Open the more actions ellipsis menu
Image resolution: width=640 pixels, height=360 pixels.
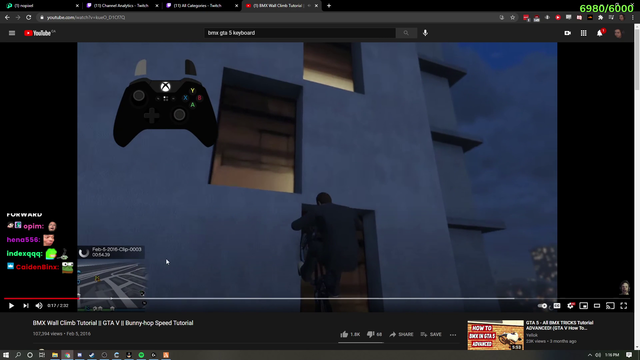453,335
